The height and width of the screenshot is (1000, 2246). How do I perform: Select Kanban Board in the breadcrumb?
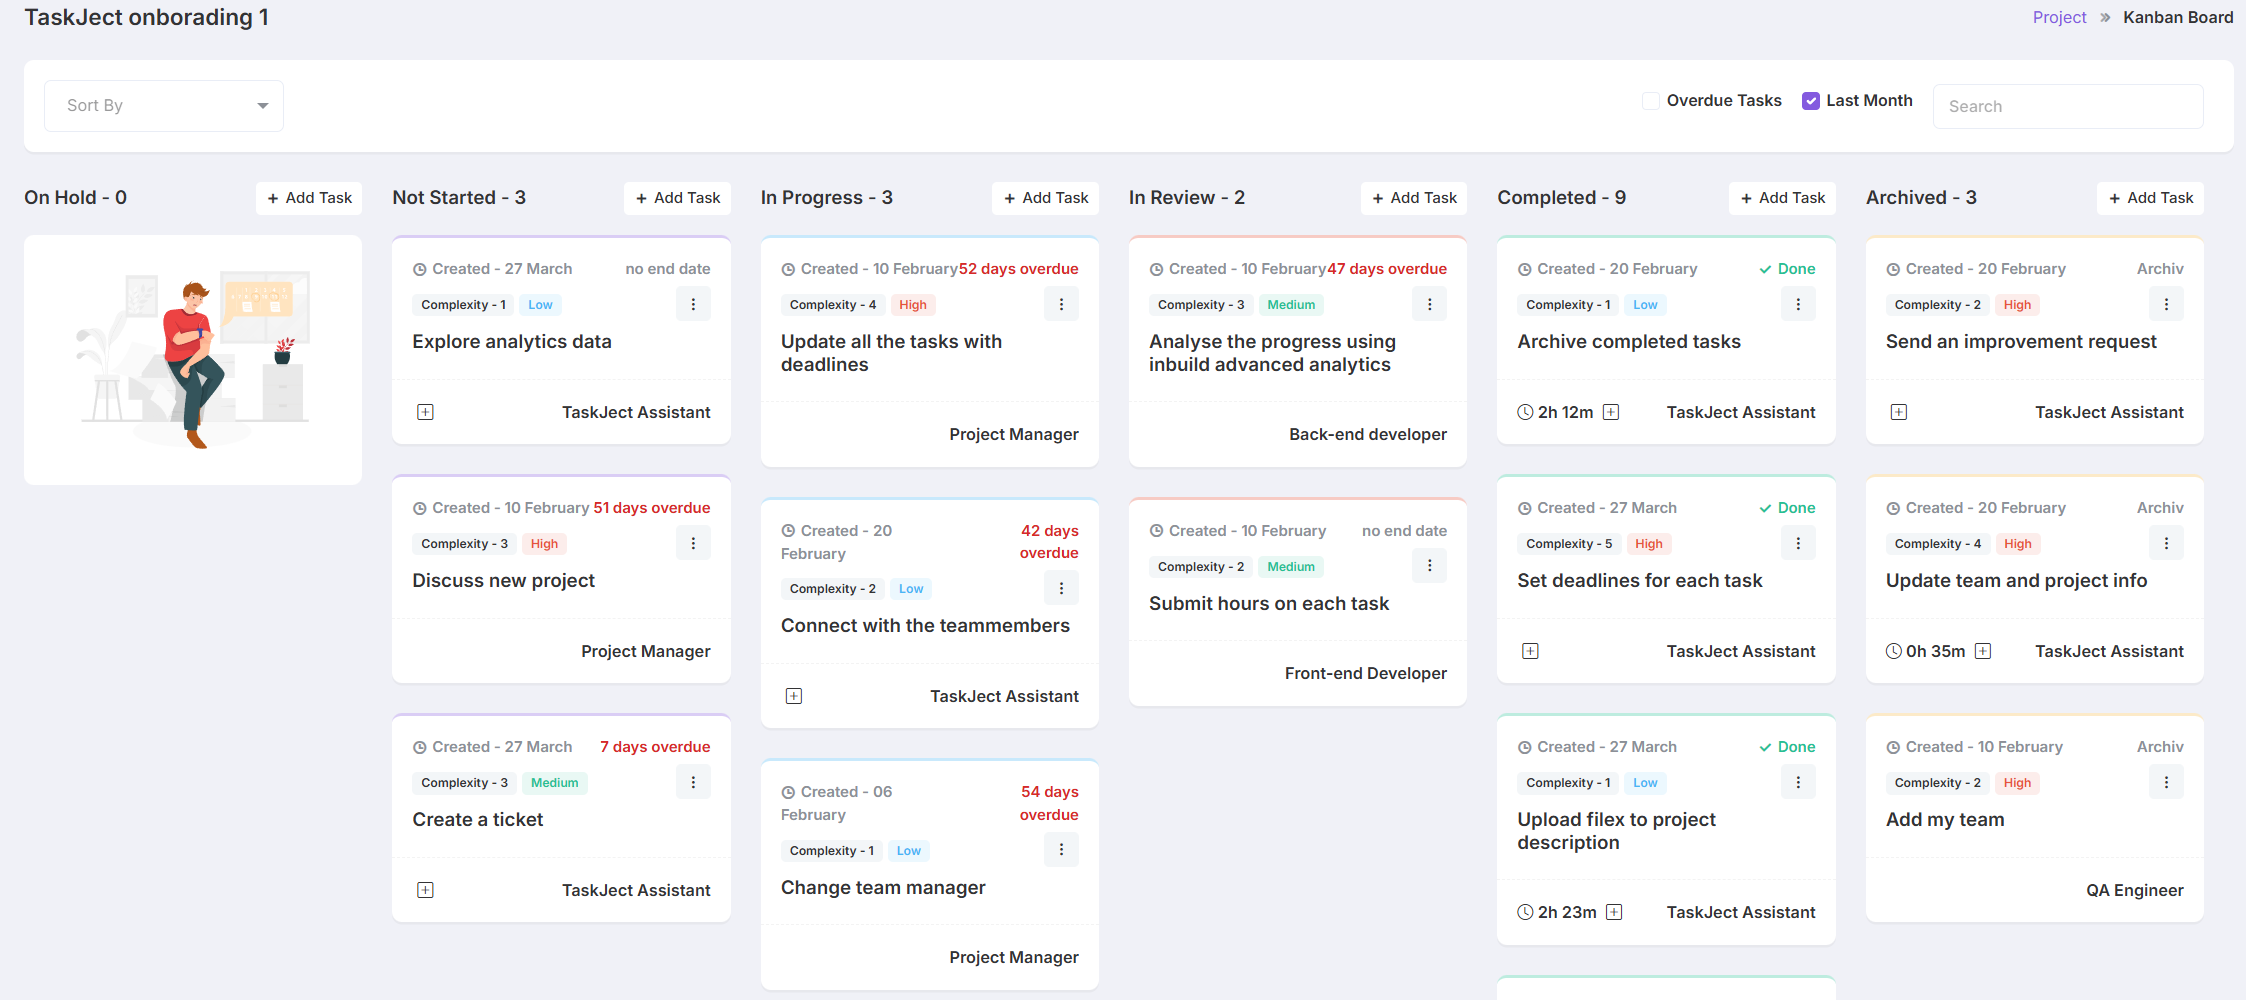(2178, 17)
